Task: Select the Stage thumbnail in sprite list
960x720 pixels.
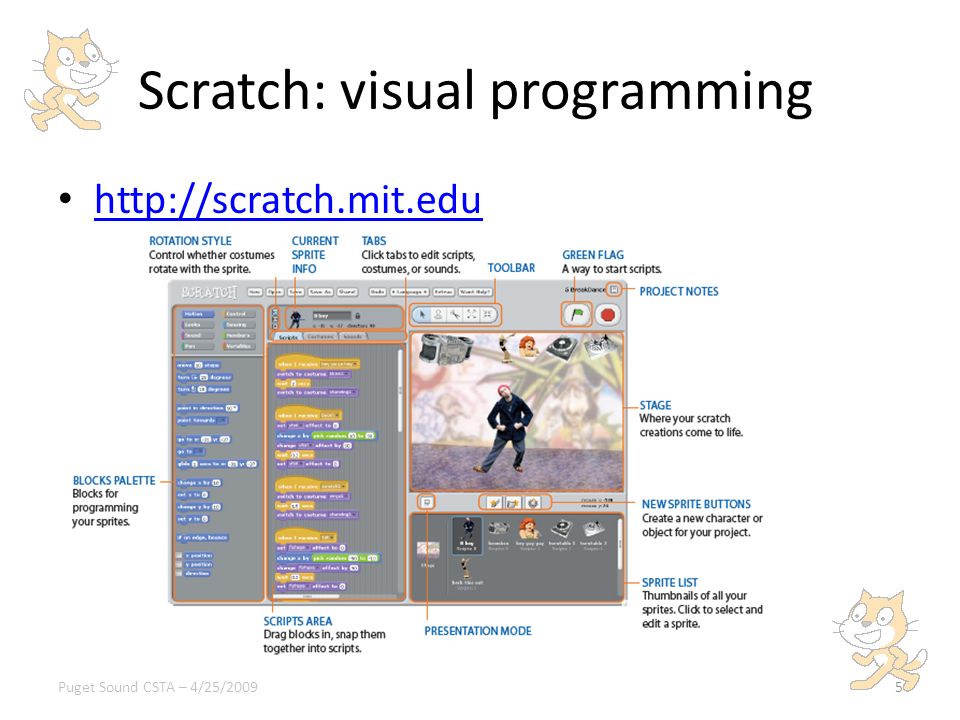Action: tap(428, 555)
